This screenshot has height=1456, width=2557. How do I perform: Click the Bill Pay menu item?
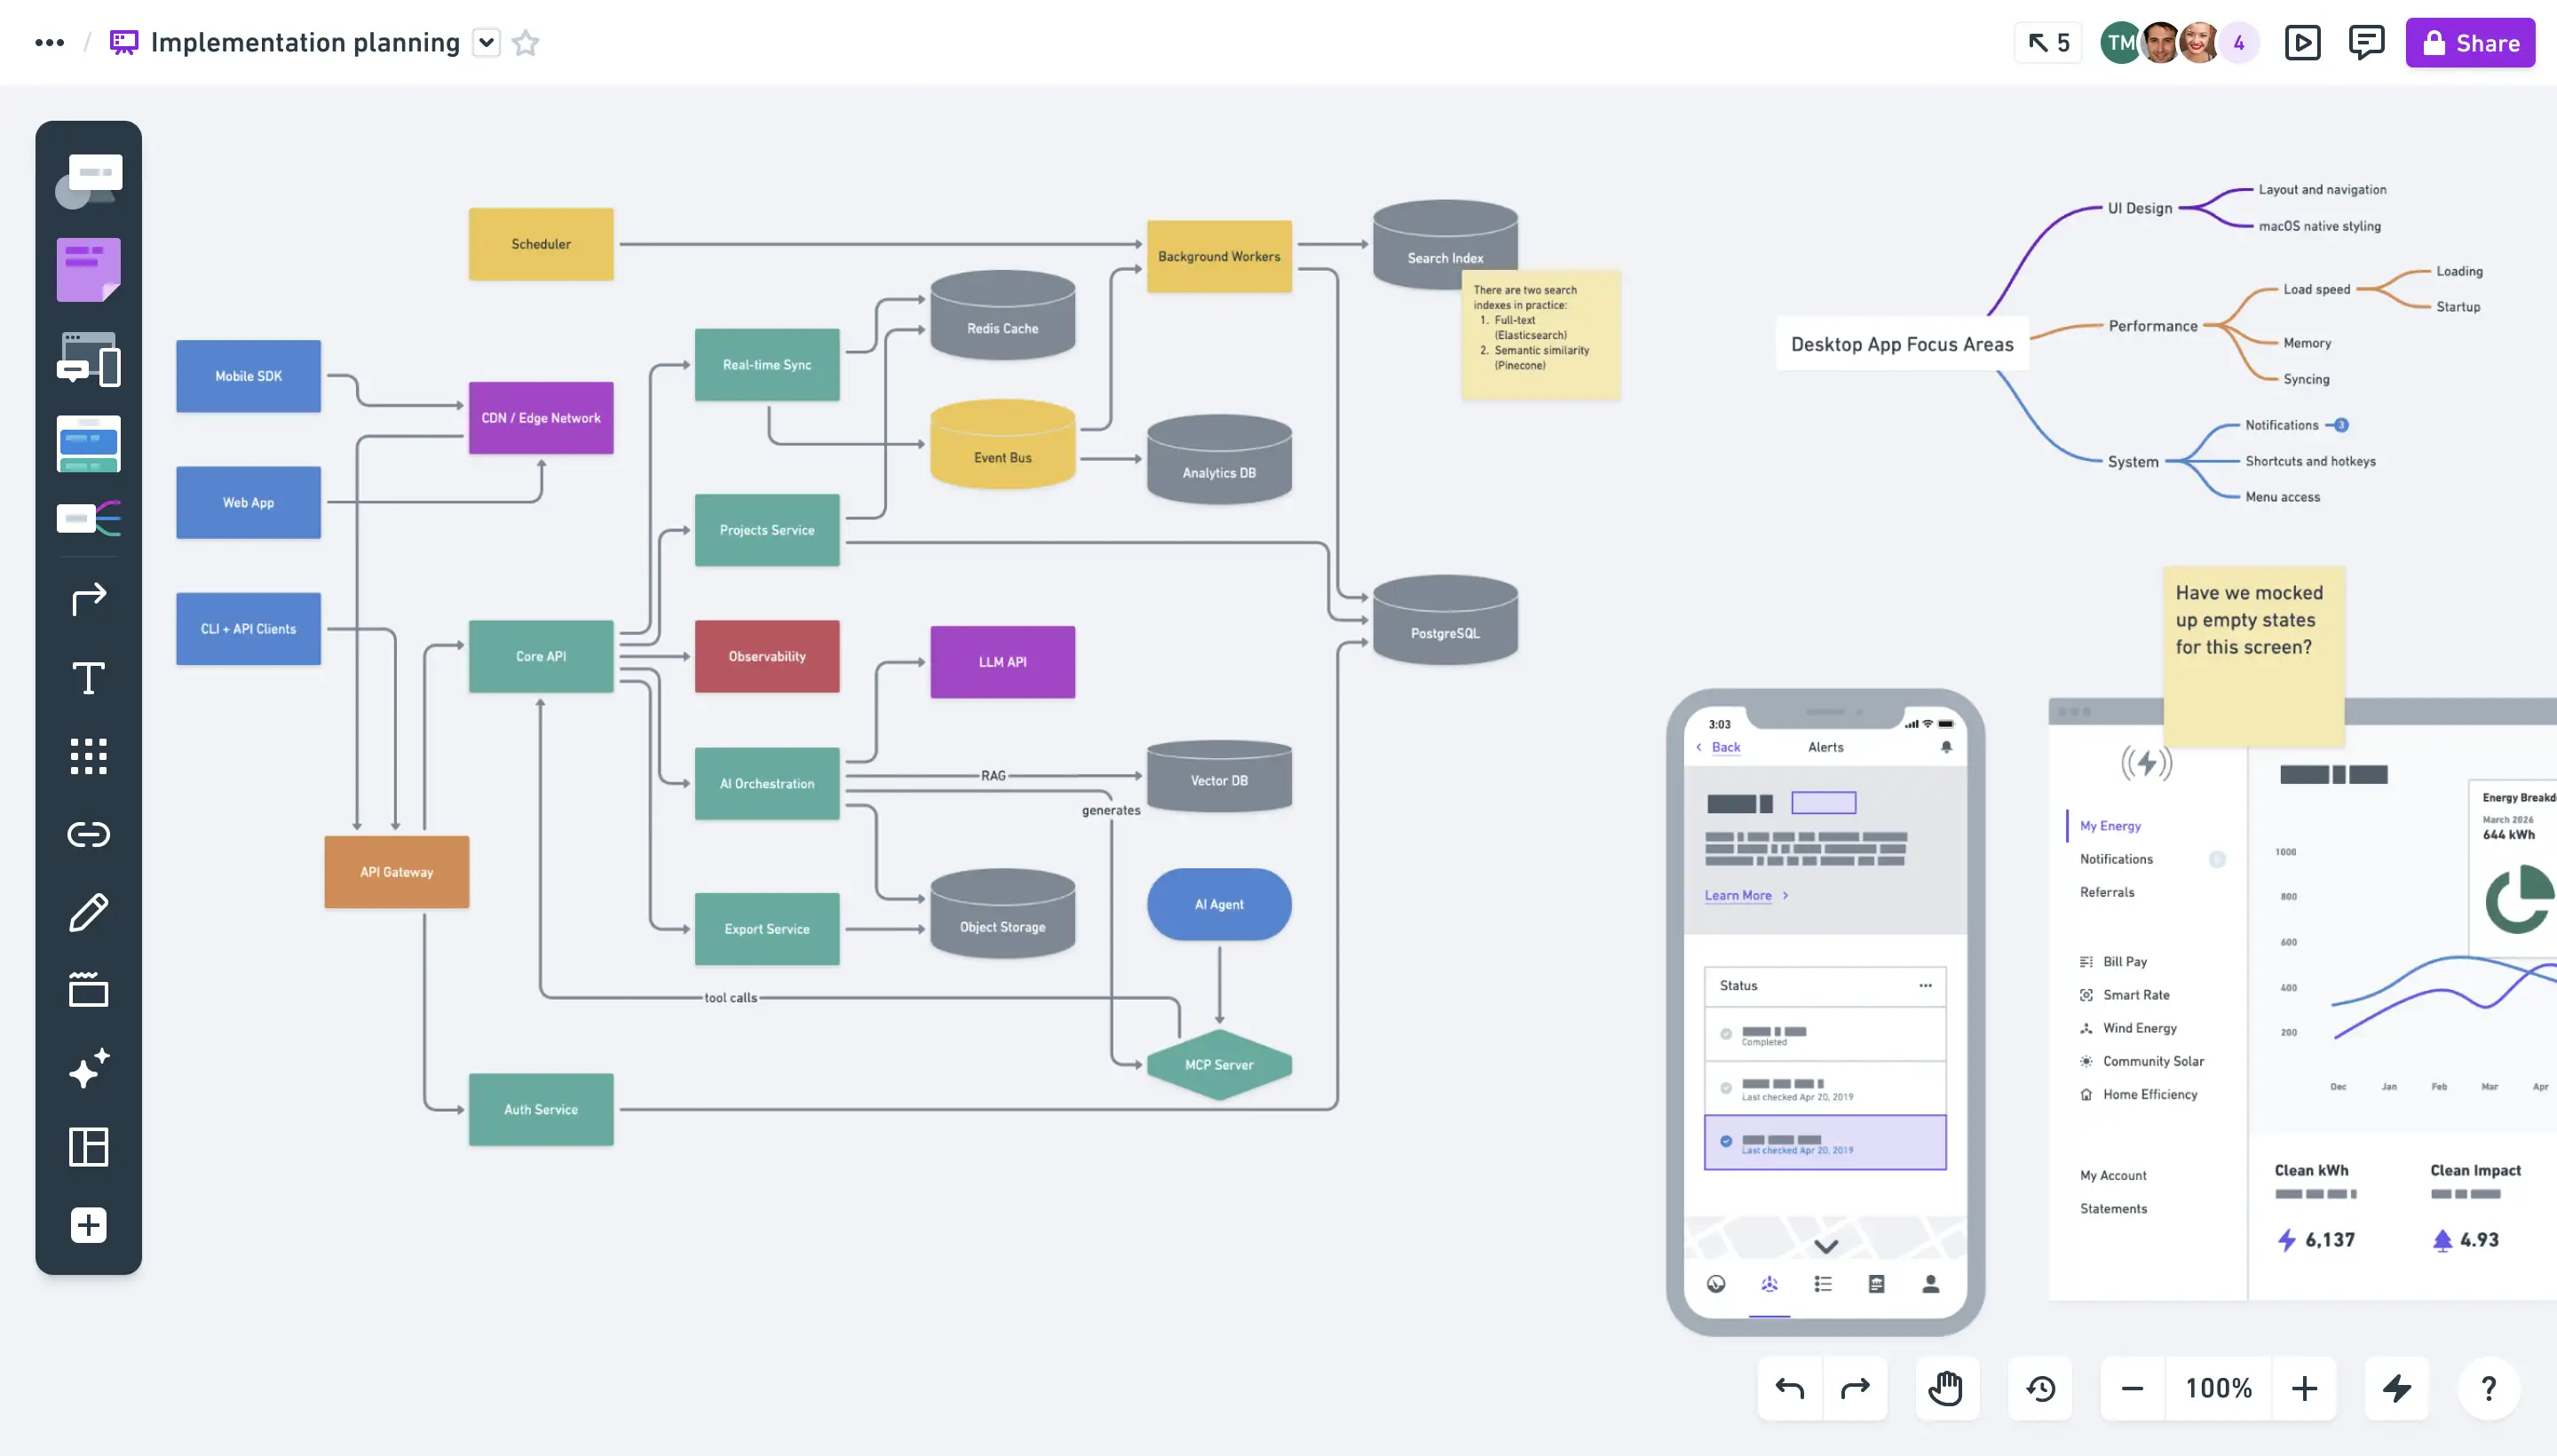[2124, 962]
